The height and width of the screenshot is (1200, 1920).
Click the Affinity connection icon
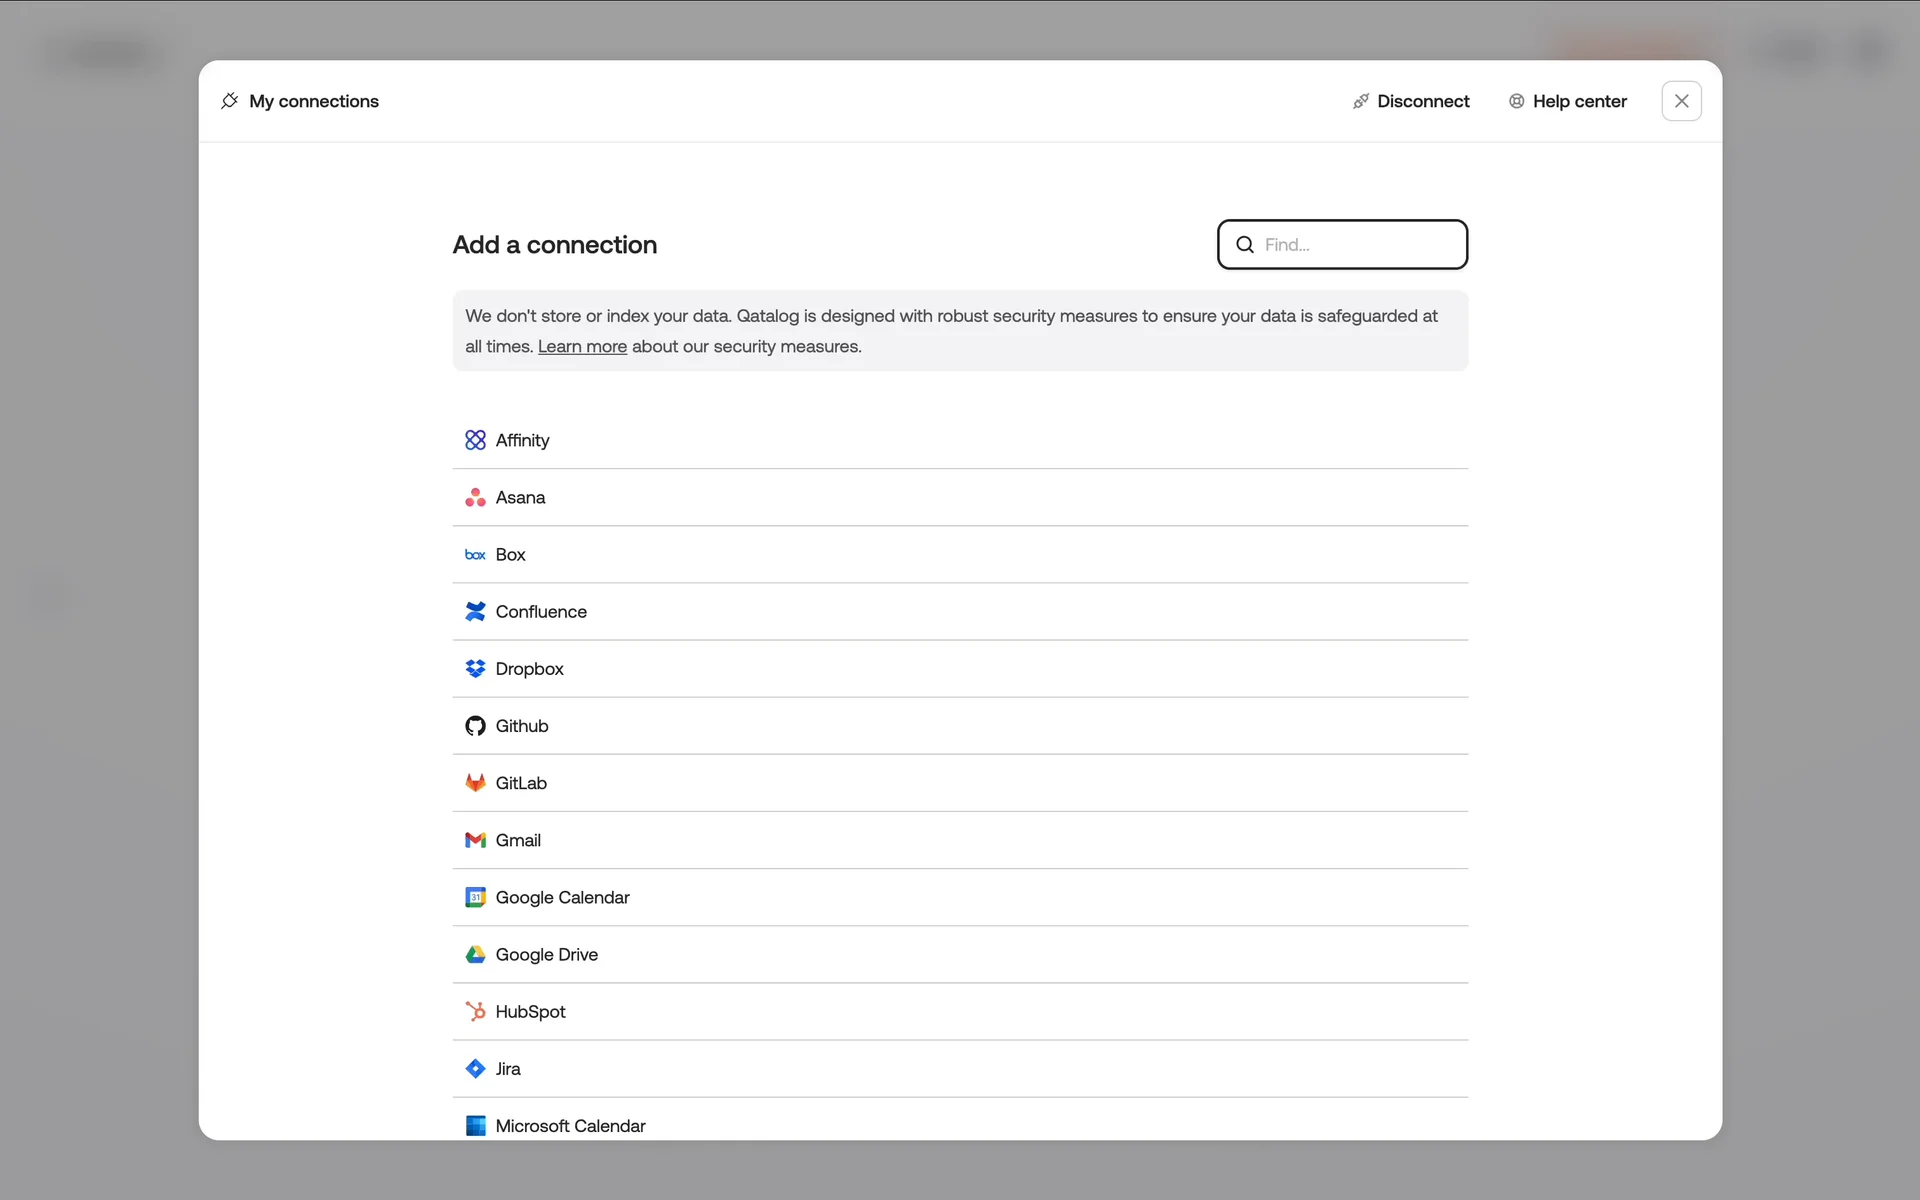475,440
